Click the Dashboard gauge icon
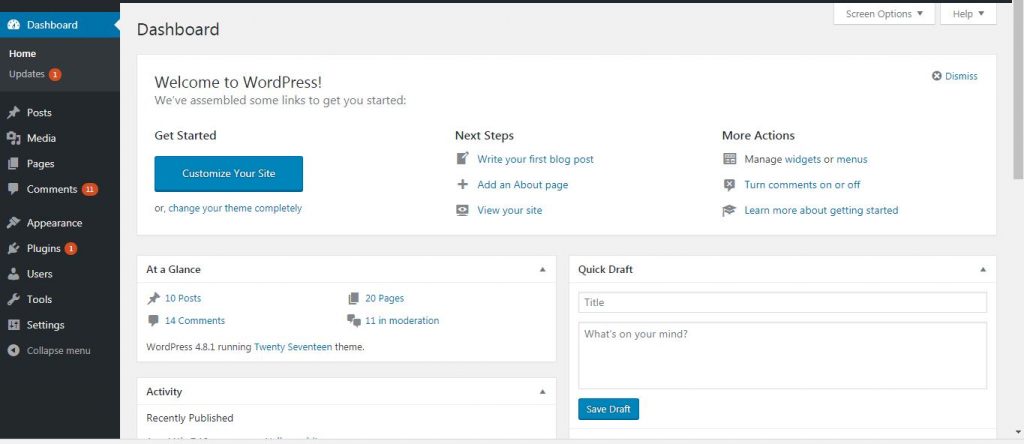This screenshot has width=1024, height=444. click(x=13, y=25)
